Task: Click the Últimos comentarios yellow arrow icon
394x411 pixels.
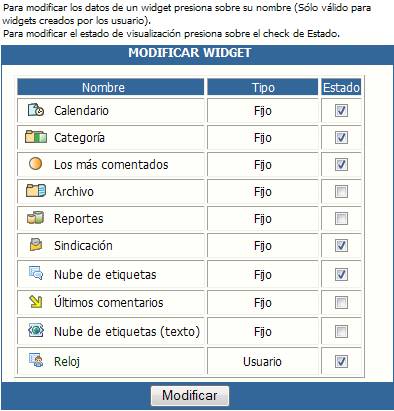Action: [36, 302]
